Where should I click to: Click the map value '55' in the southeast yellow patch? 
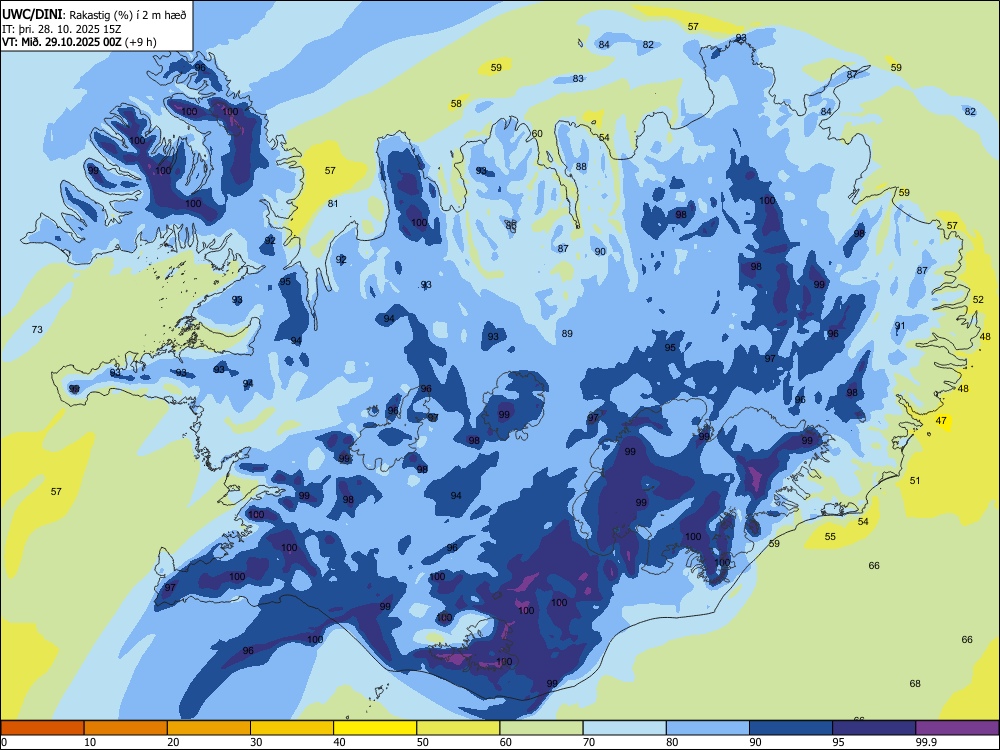pyautogui.click(x=830, y=536)
